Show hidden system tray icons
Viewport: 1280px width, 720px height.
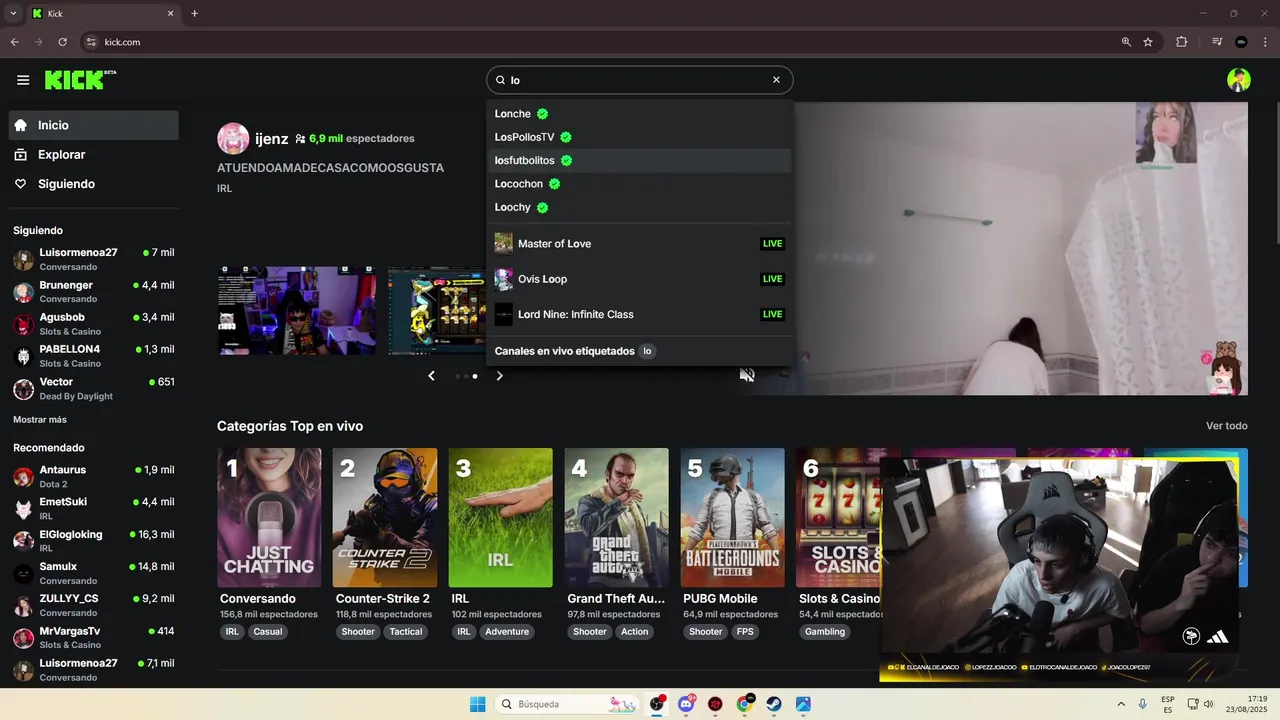1121,704
